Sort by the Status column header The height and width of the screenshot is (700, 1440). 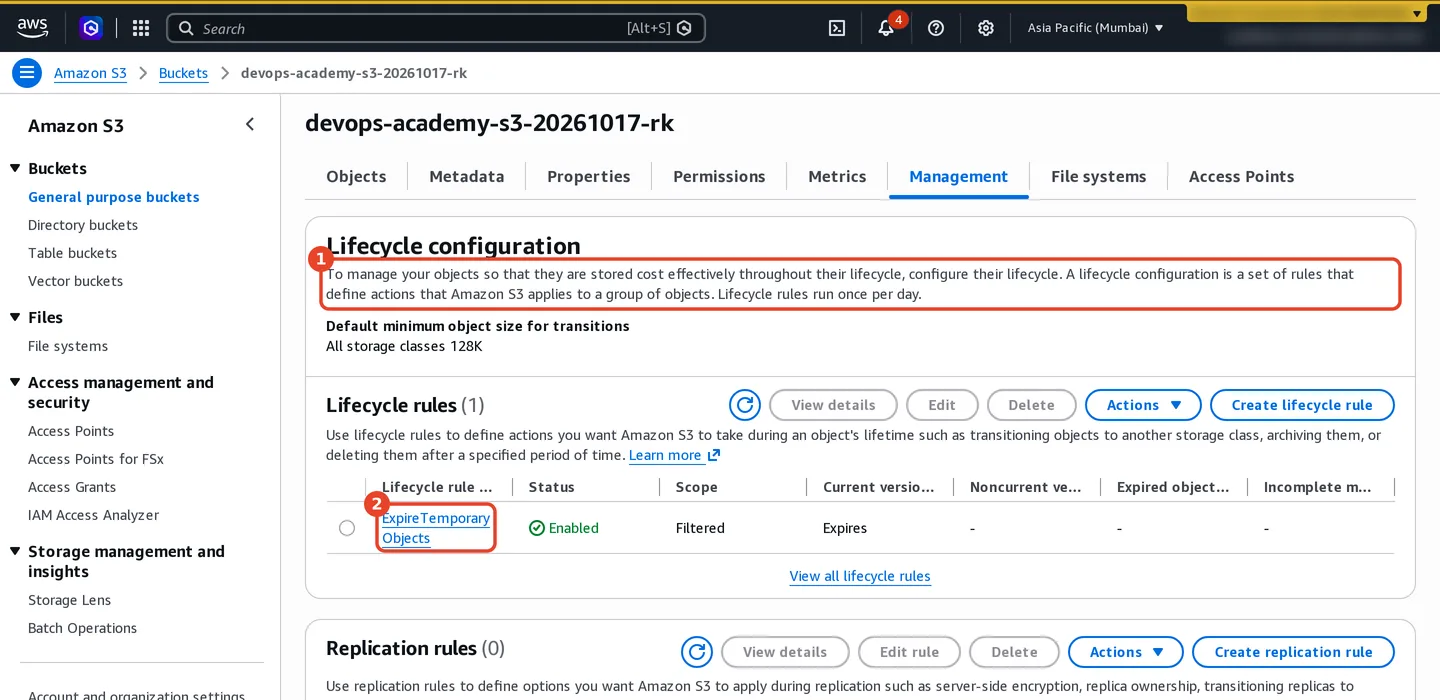(x=552, y=487)
